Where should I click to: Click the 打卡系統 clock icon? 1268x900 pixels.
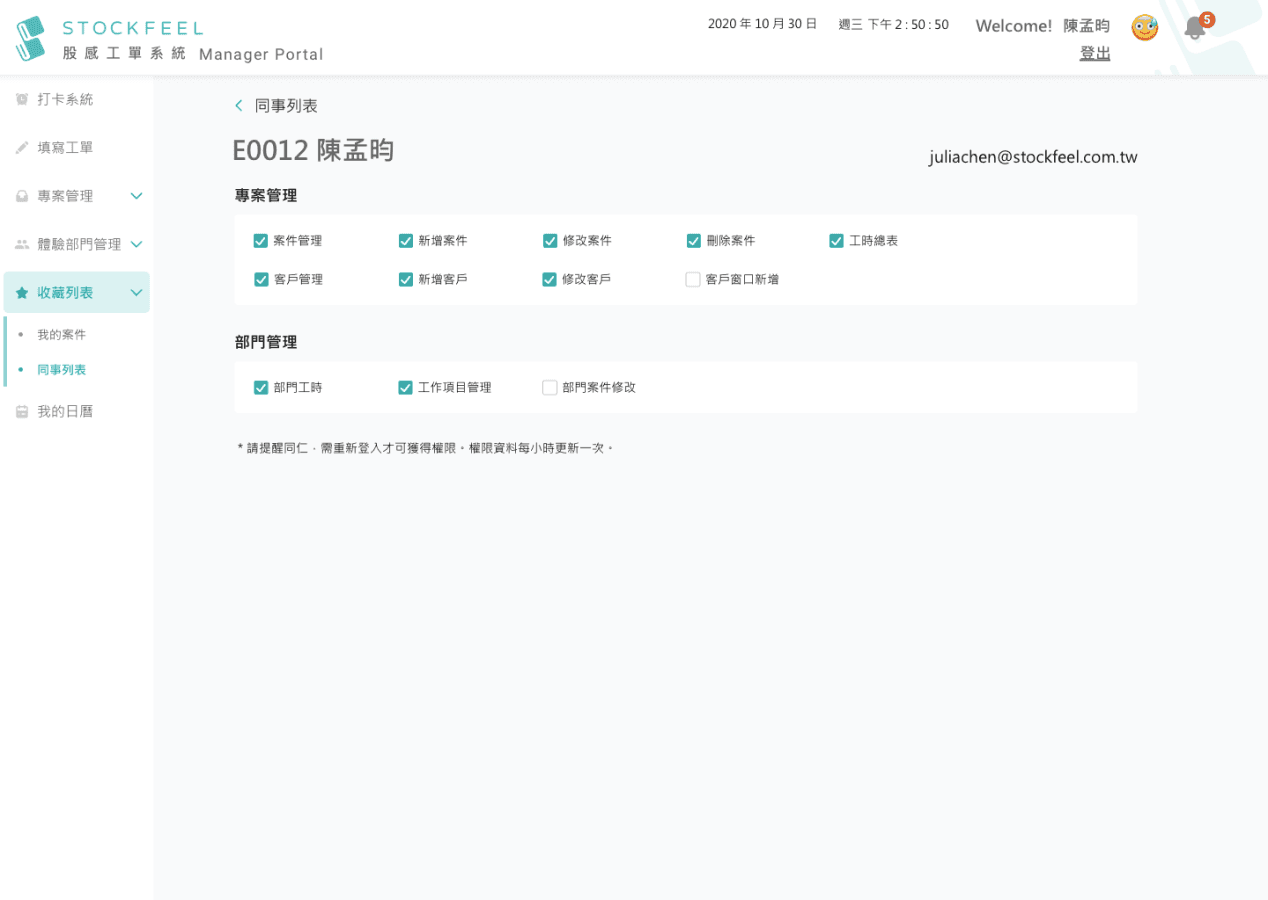coord(22,100)
